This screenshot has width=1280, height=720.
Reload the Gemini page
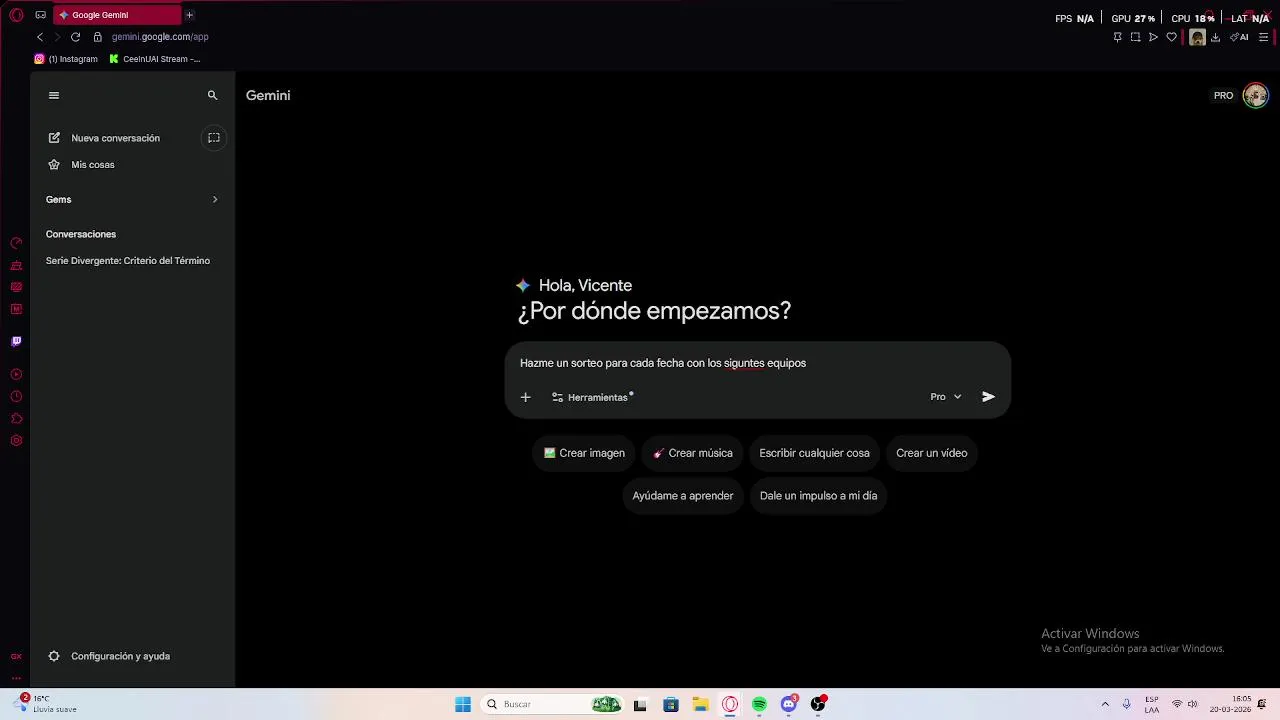[x=75, y=37]
